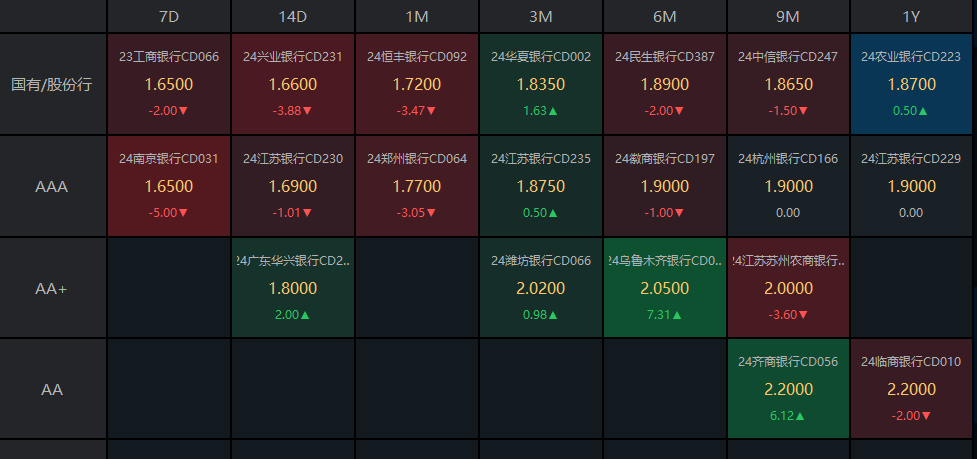Open the 24临商银行CD010 quote

tap(911, 388)
